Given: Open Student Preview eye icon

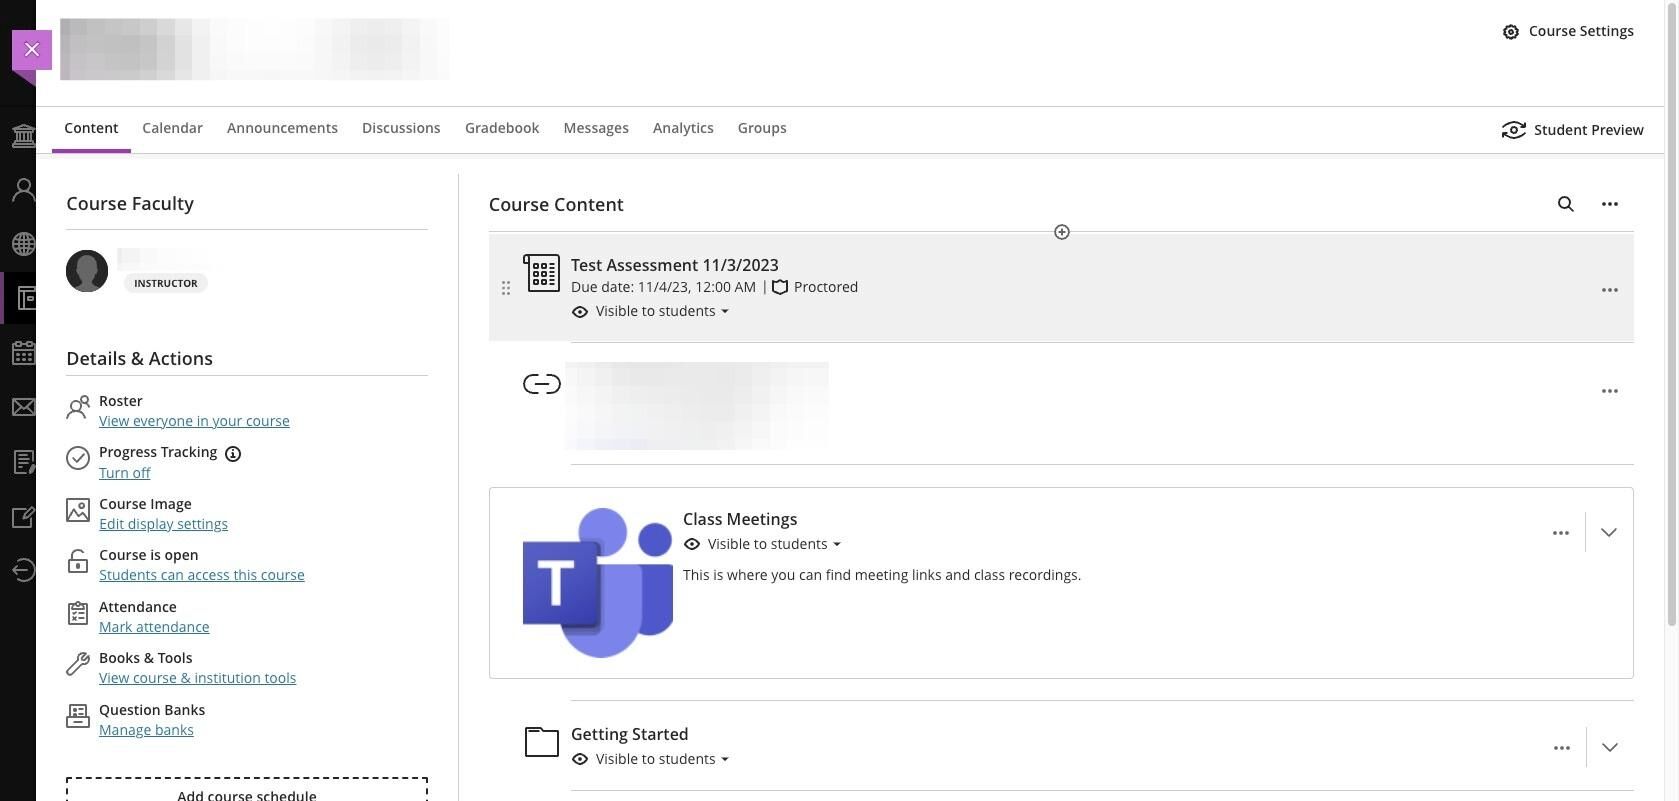Looking at the screenshot, I should pos(1514,130).
